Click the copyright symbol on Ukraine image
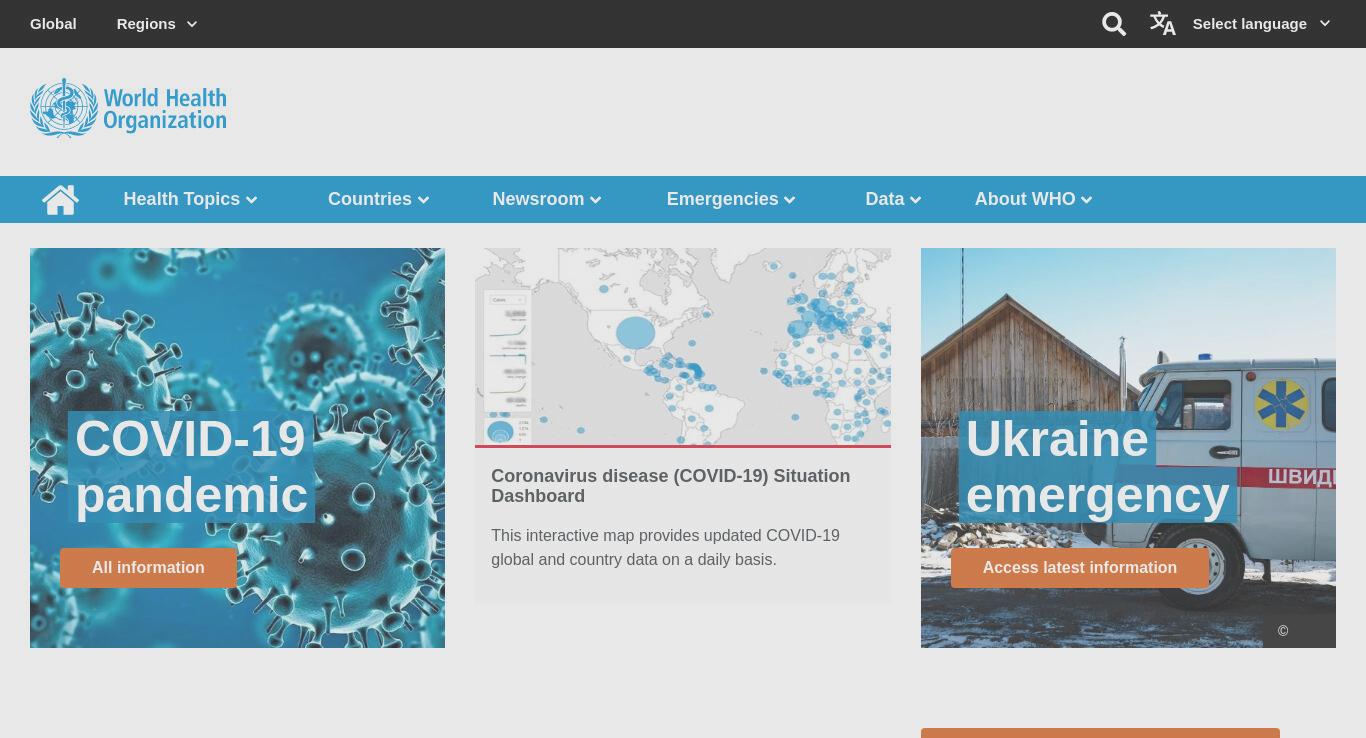This screenshot has width=1366, height=738. click(x=1283, y=631)
